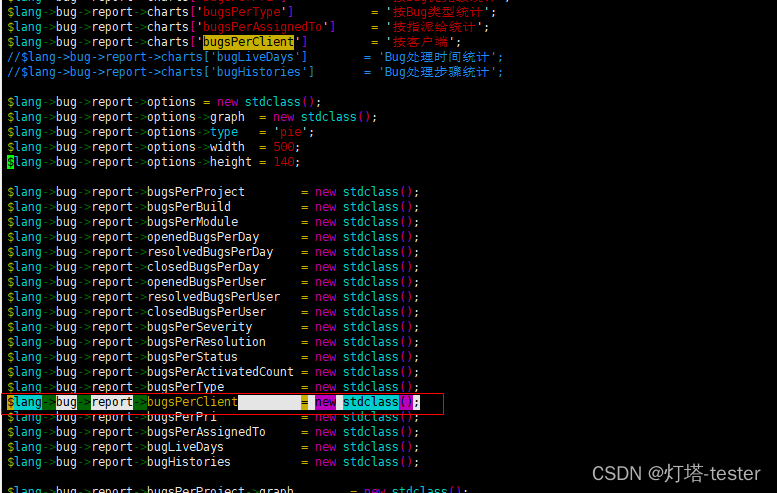Click the word 'openedBugsPerUser'
Viewport: 777px width, 493px height.
(x=206, y=282)
